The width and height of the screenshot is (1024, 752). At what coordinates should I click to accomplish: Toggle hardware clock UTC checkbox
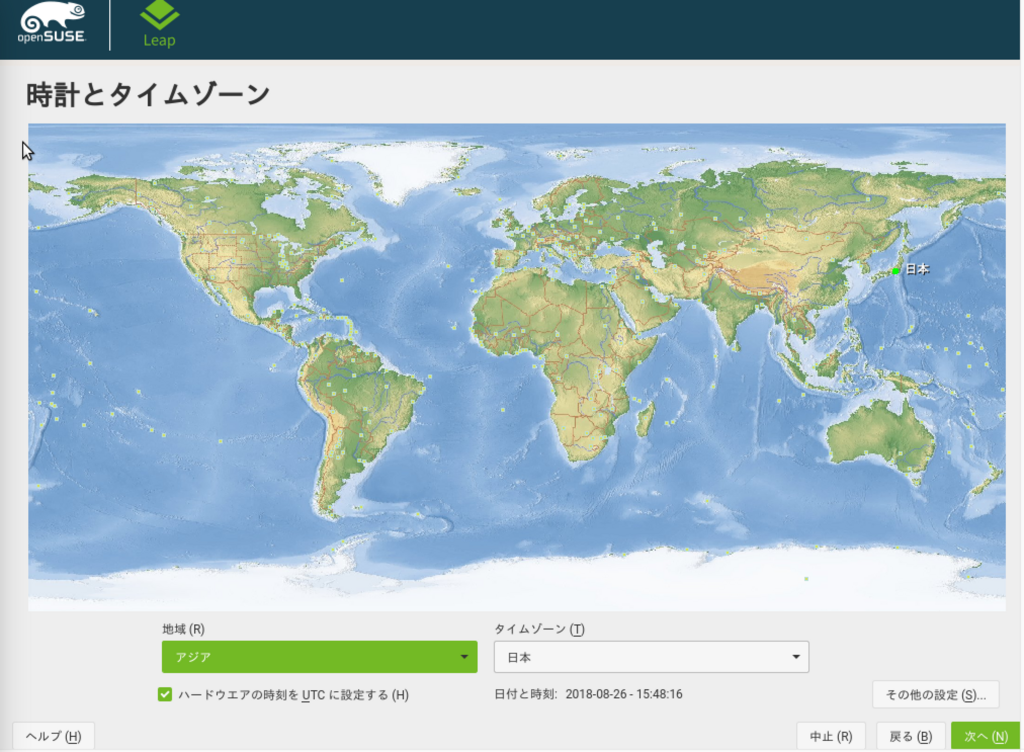point(165,695)
